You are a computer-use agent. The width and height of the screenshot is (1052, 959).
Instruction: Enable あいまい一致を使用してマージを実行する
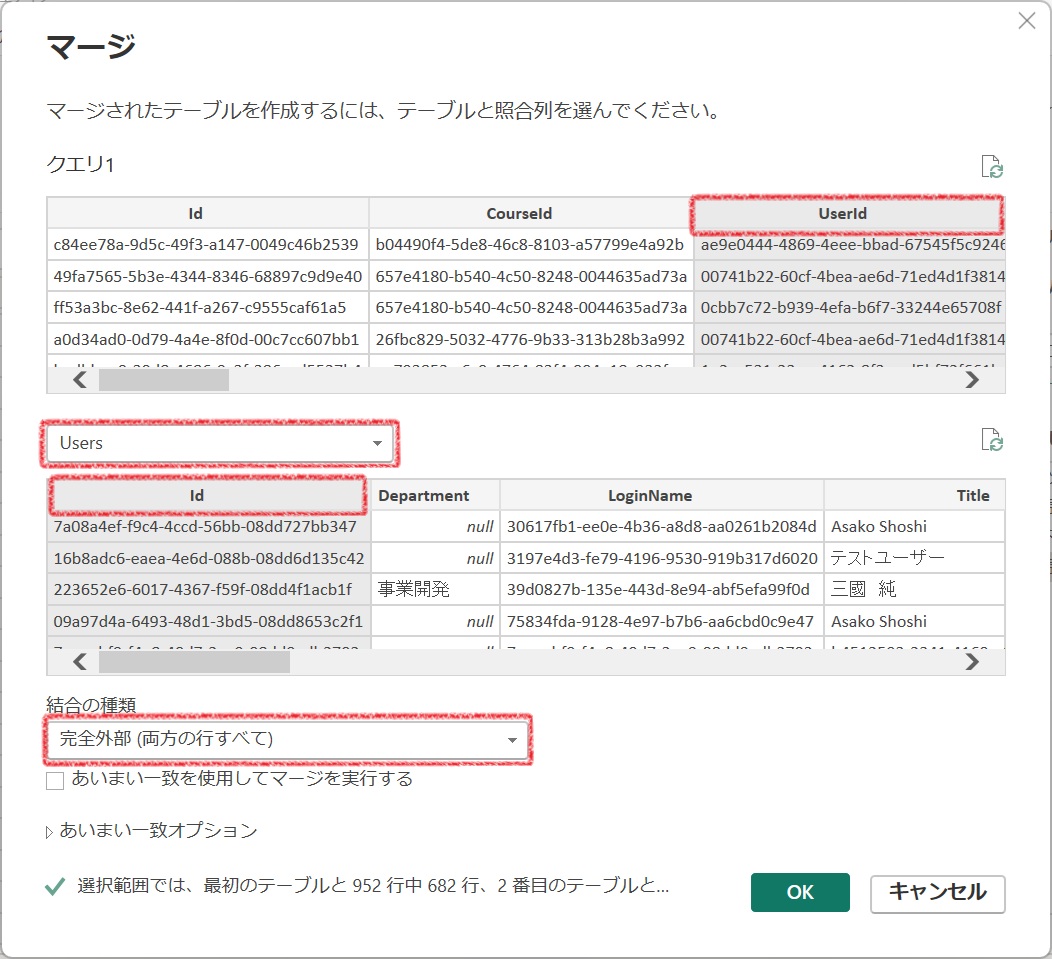click(55, 780)
